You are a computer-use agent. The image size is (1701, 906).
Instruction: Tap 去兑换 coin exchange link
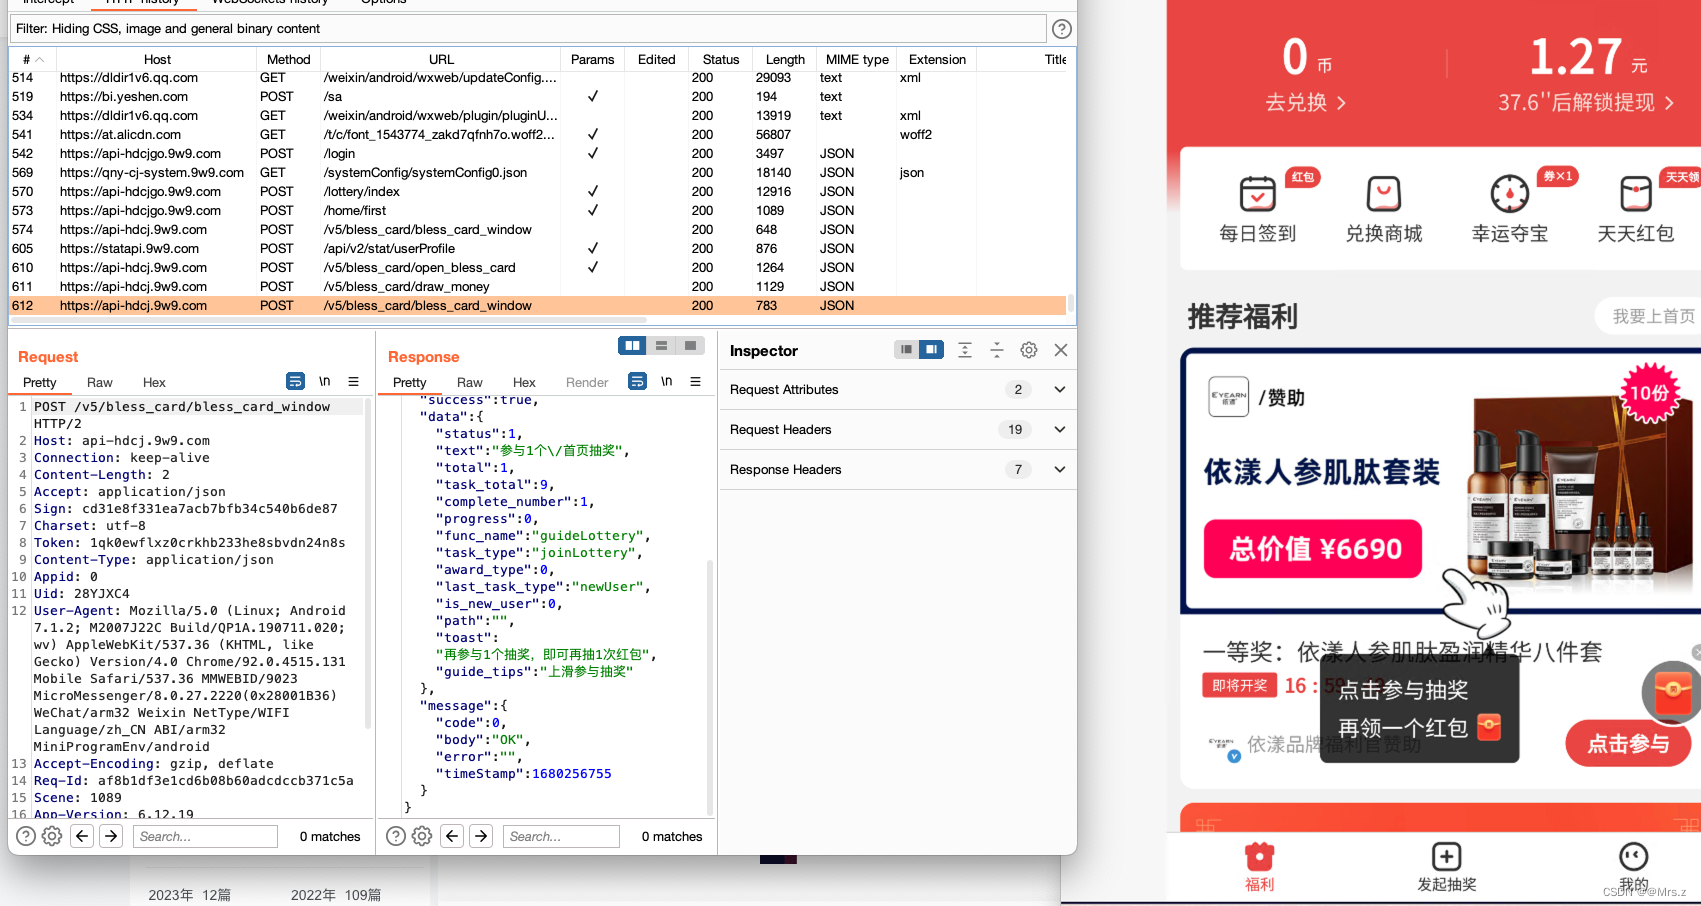point(1305,102)
